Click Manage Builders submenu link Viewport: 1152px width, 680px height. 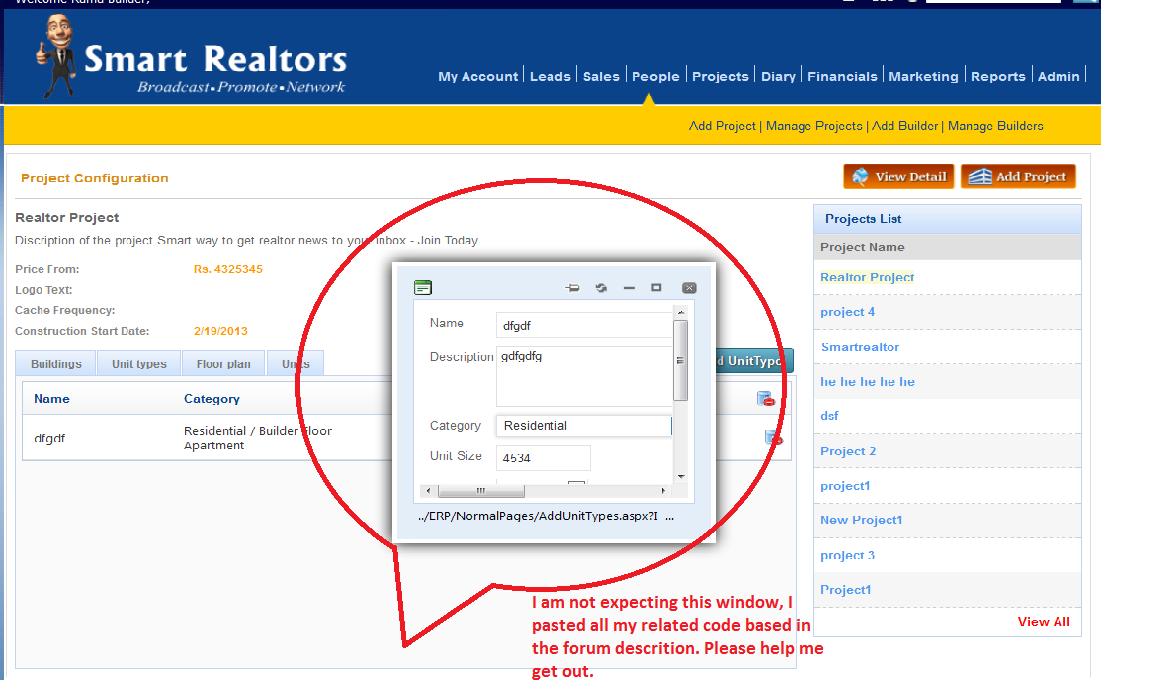click(996, 126)
